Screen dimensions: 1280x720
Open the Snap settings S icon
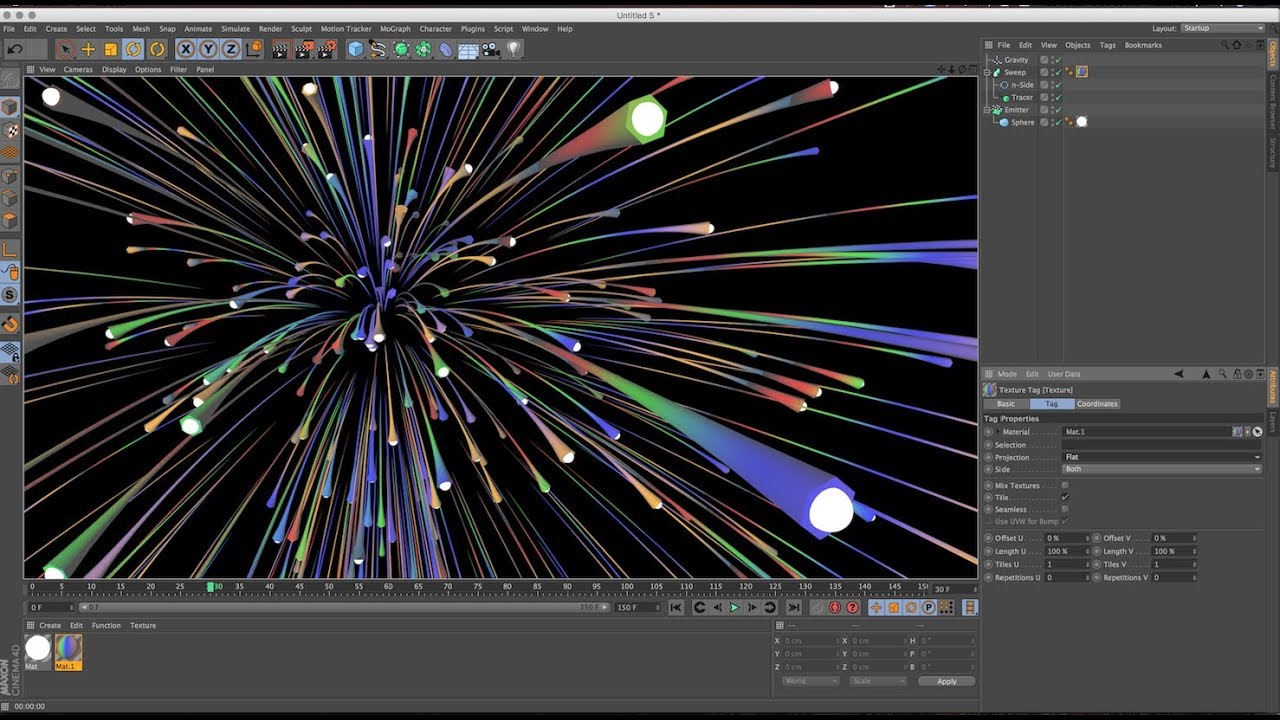tap(10, 295)
